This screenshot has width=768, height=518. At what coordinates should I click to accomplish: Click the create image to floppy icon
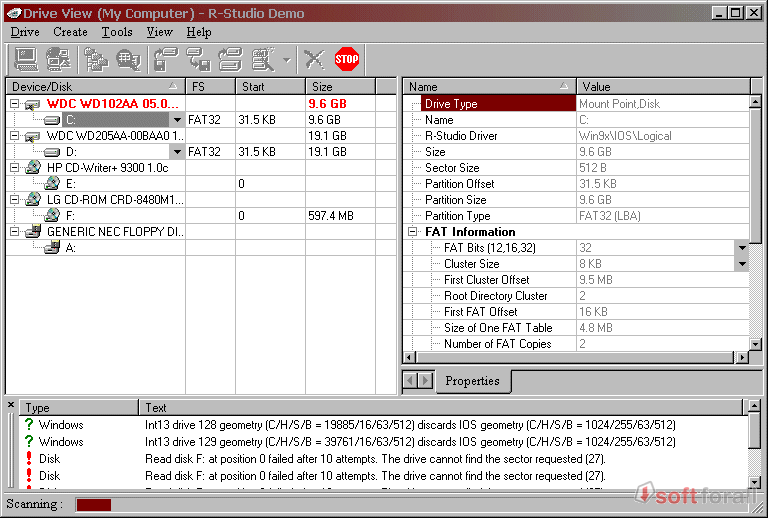(x=198, y=60)
